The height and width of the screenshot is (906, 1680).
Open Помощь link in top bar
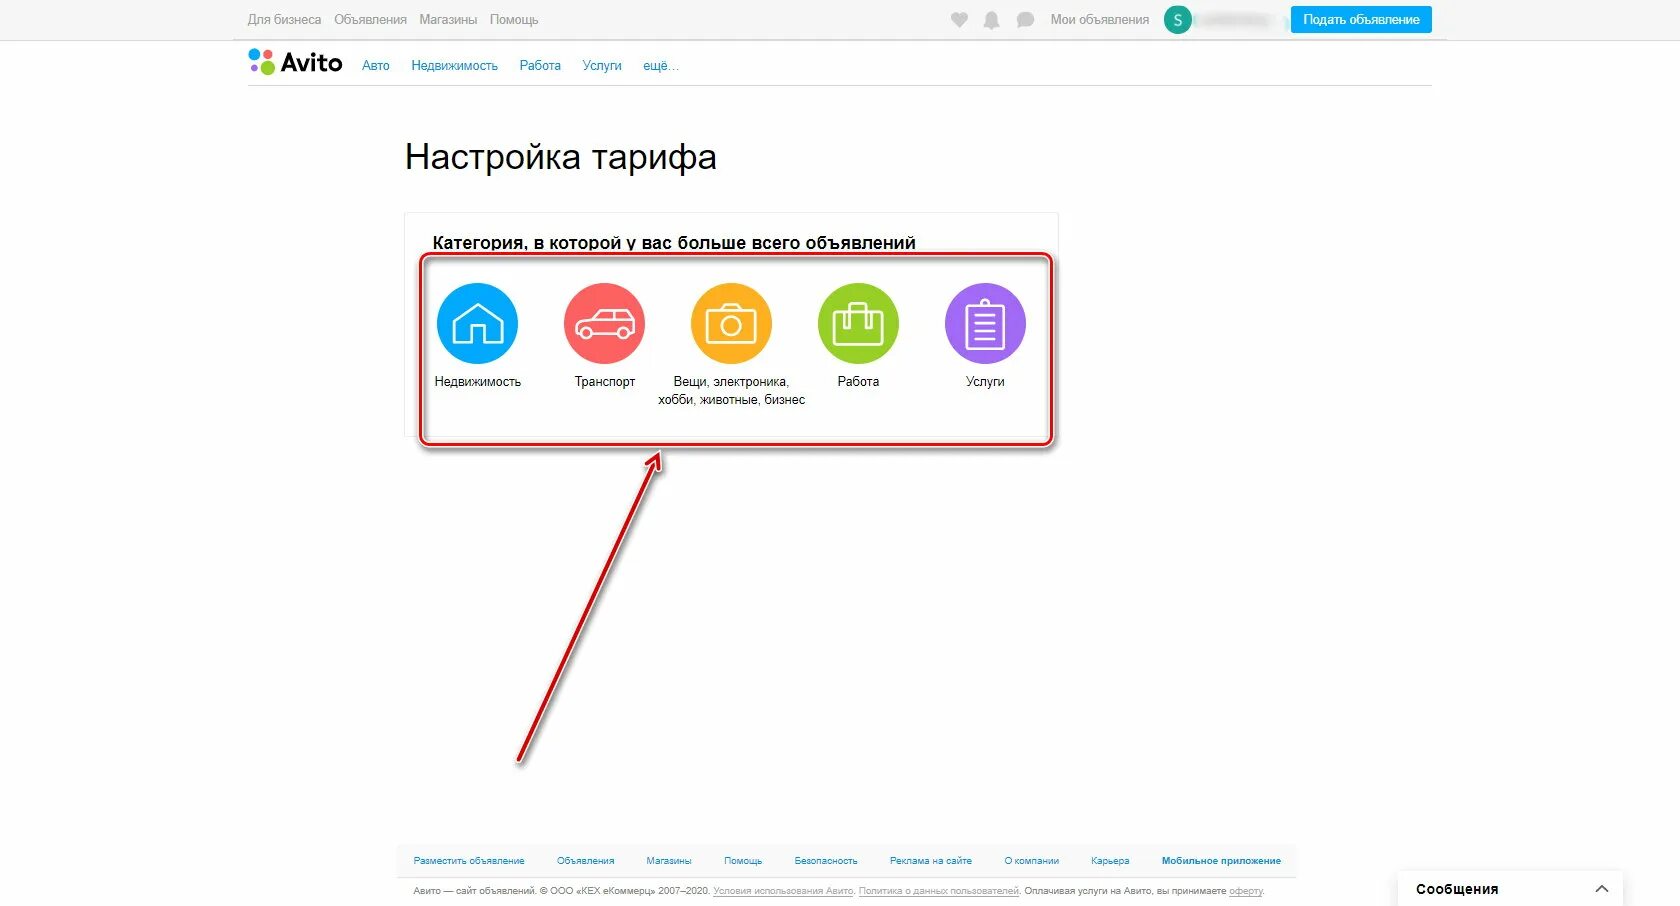point(514,20)
